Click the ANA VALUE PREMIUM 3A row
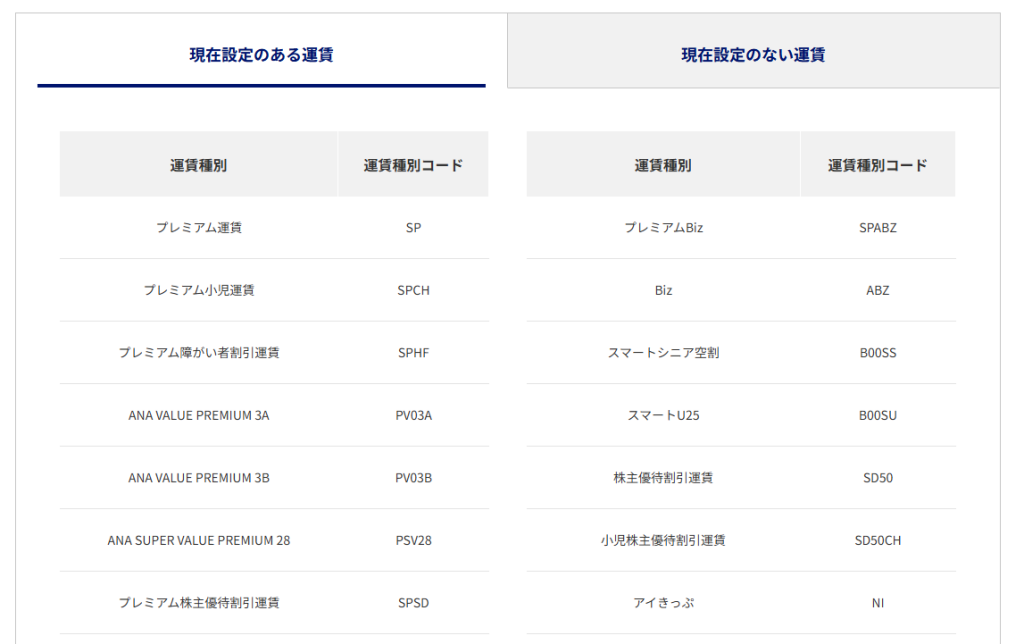This screenshot has height=644, width=1024. point(199,415)
